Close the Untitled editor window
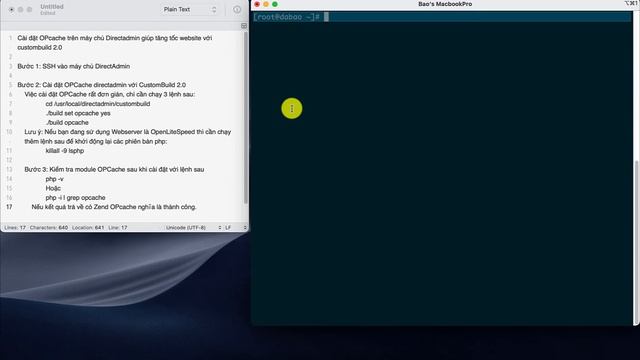 coord(11,9)
